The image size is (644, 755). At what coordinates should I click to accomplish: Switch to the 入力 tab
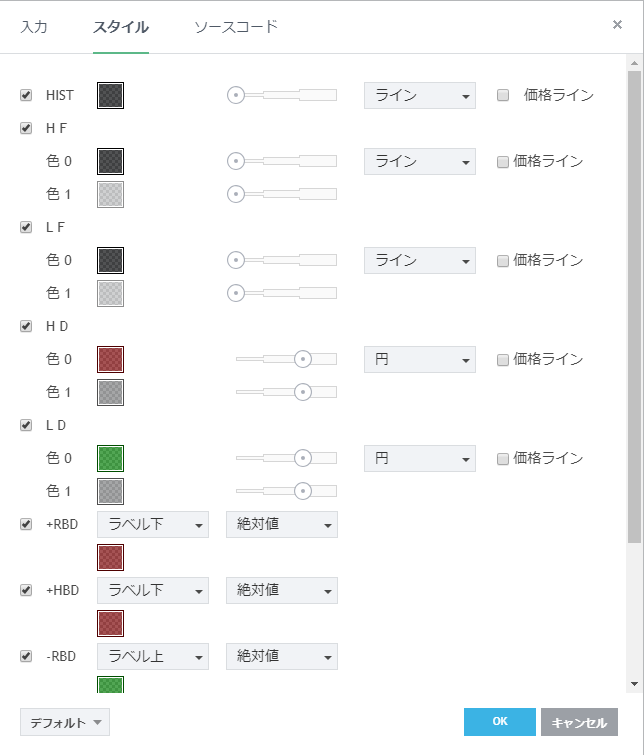click(x=34, y=27)
